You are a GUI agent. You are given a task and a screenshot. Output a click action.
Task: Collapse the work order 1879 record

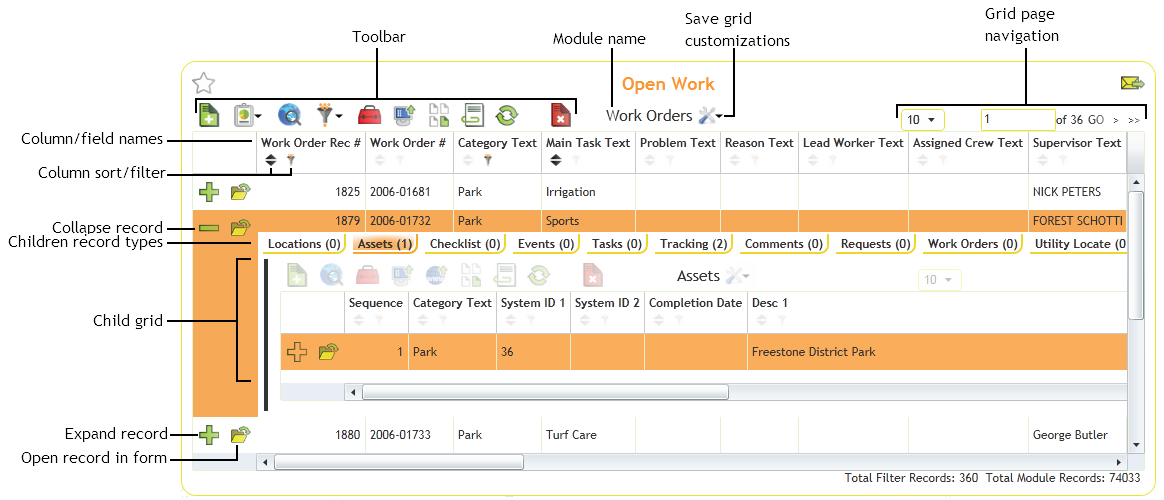click(208, 228)
